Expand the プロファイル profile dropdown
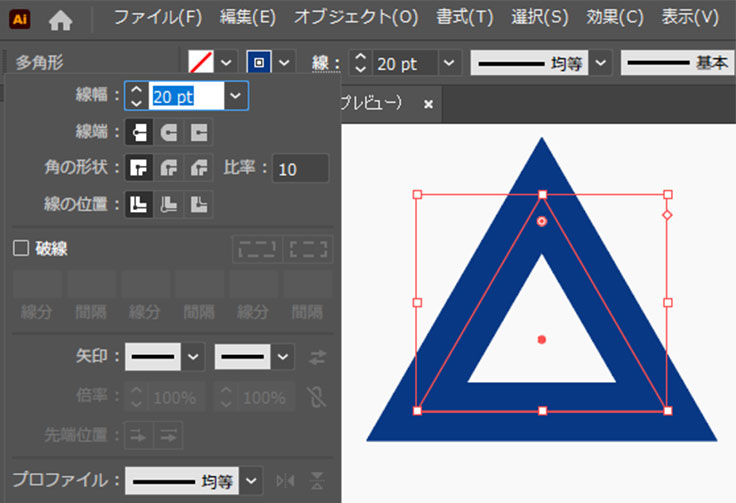 (251, 480)
